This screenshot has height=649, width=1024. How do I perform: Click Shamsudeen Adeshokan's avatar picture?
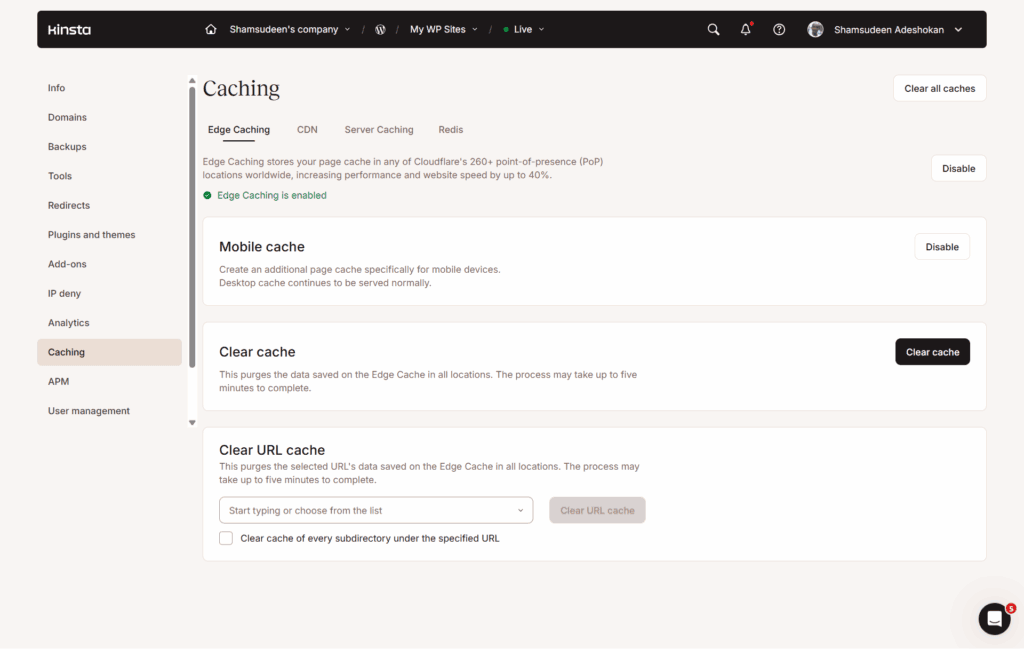tap(815, 29)
